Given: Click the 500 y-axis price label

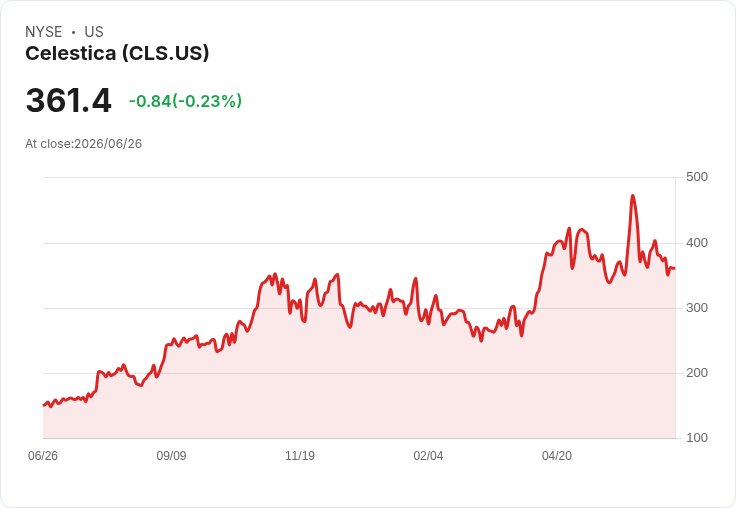Looking at the screenshot, I should coord(697,177).
